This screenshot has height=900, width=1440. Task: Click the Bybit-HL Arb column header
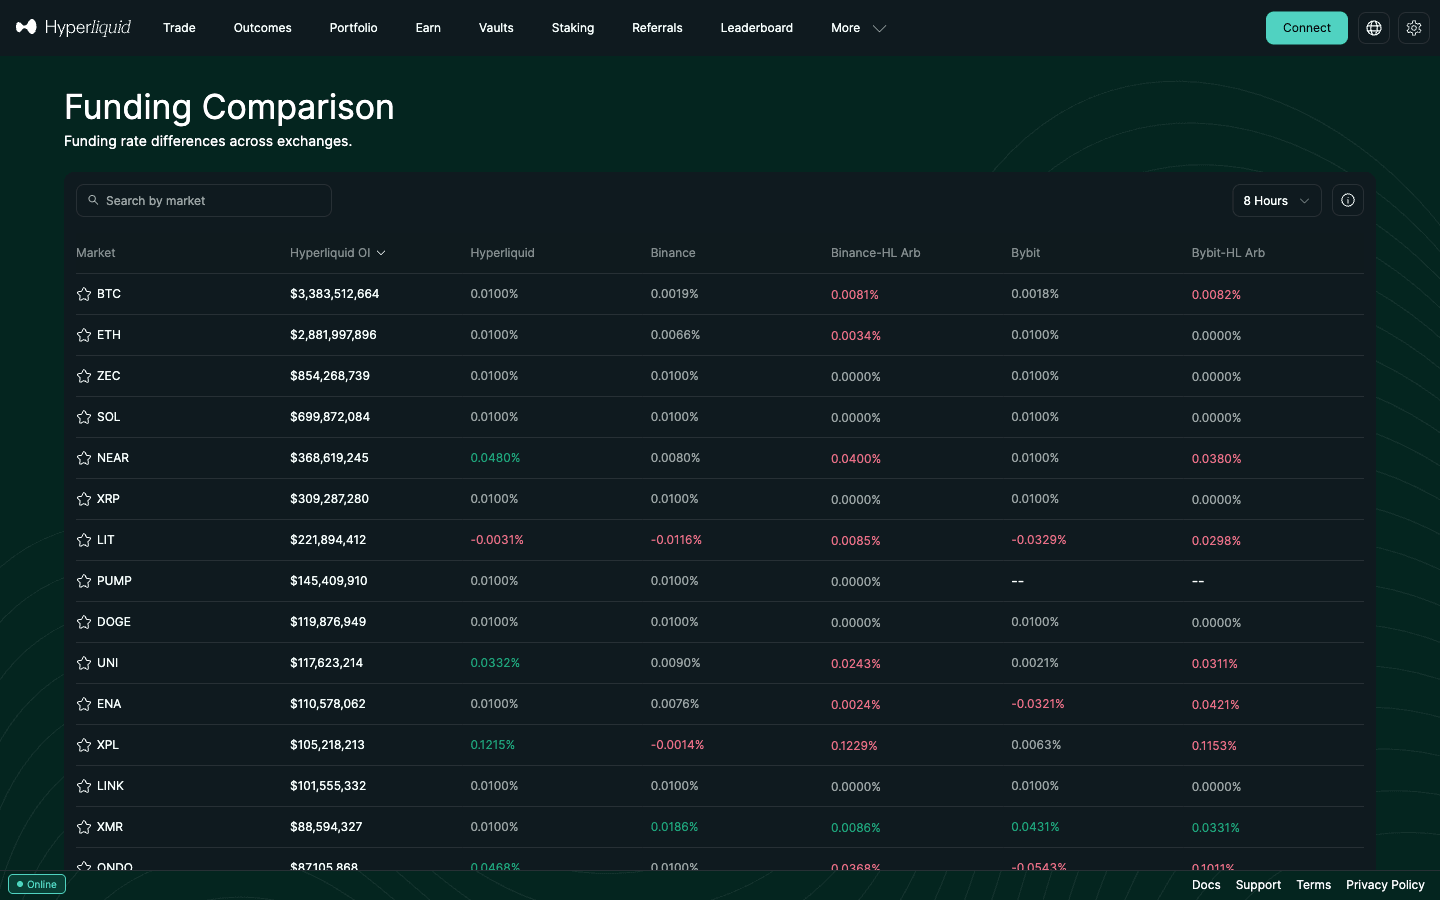pos(1228,253)
